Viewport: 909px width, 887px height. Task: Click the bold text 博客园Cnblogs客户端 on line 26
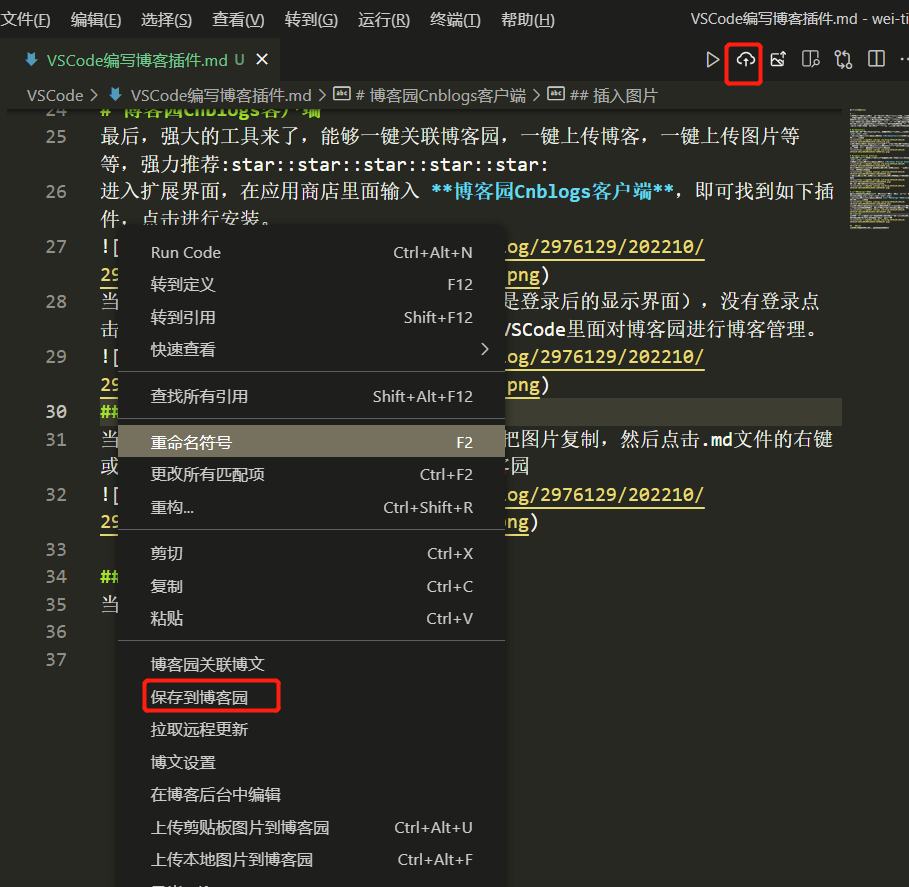[552, 191]
